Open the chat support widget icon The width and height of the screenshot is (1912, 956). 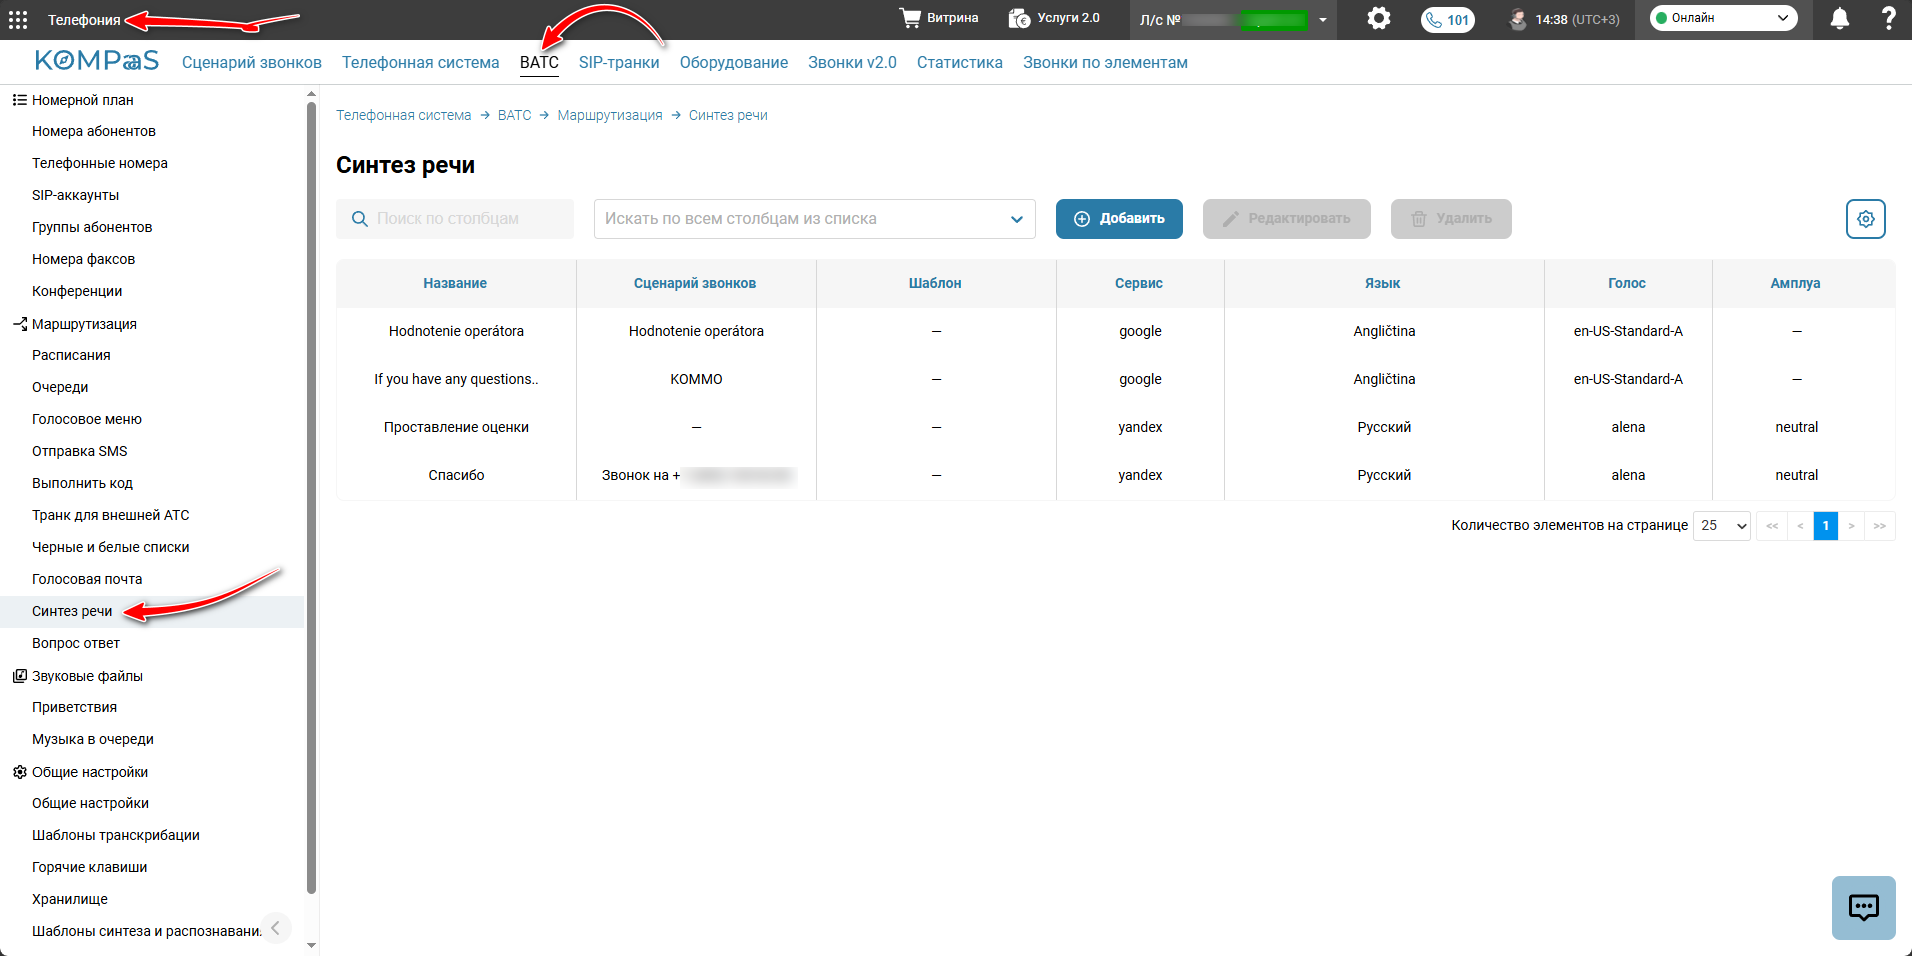click(1864, 908)
